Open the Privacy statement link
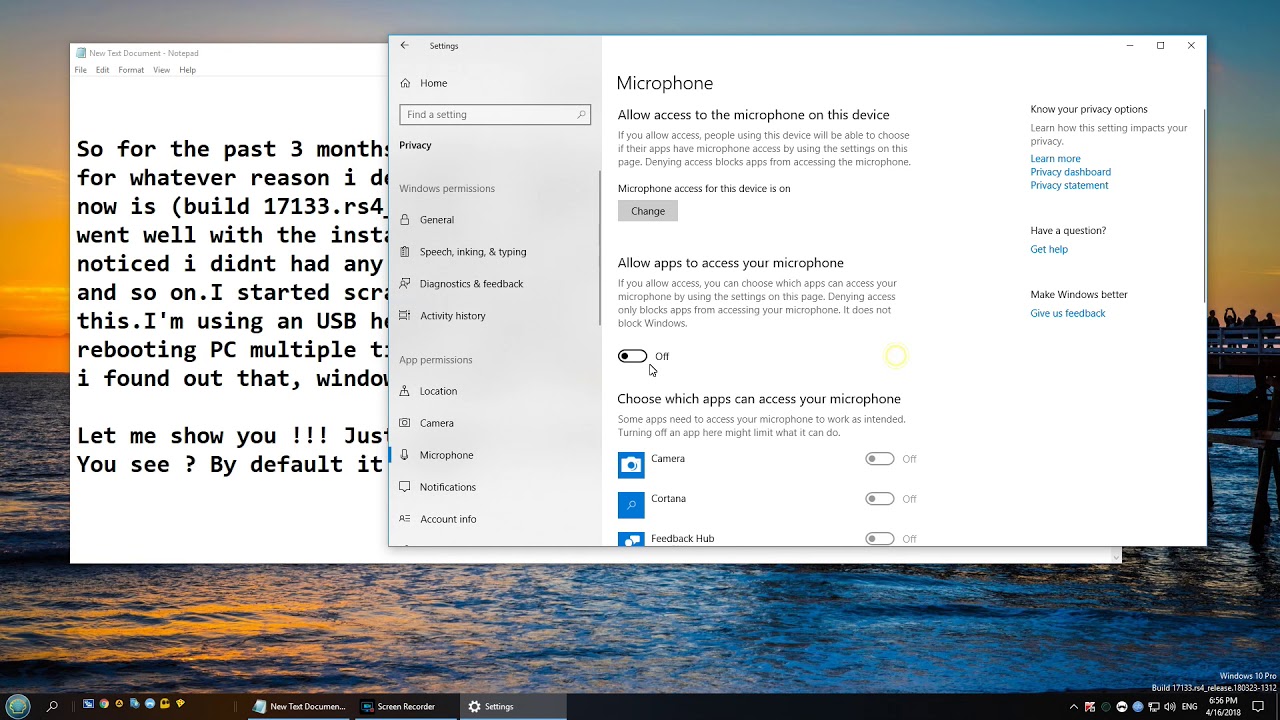This screenshot has height=720, width=1280. 1069,185
